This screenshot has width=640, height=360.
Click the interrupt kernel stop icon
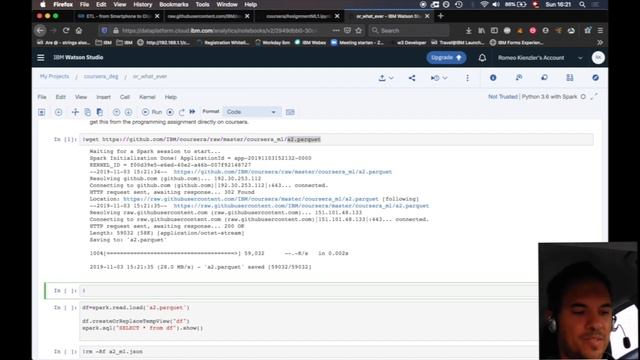click(x=170, y=112)
